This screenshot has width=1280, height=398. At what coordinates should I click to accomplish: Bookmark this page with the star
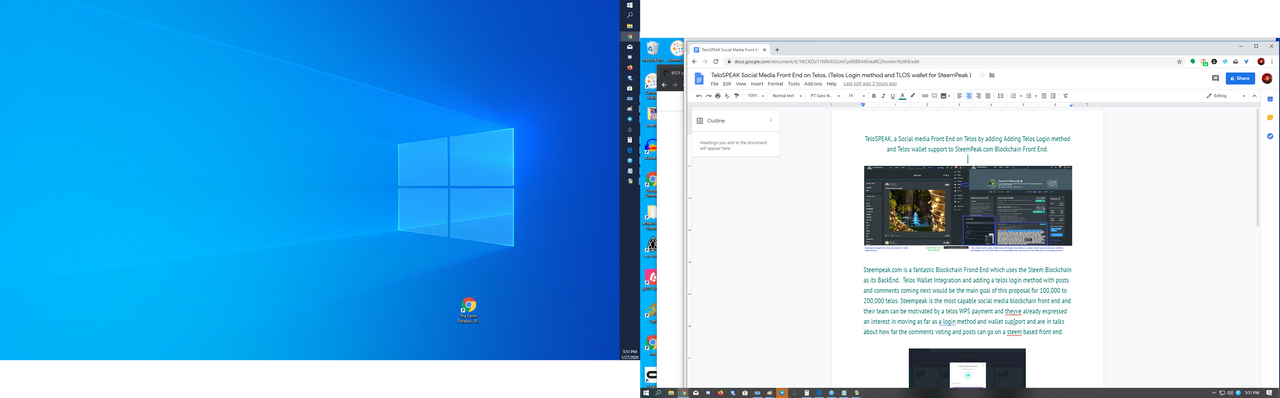click(x=1180, y=61)
